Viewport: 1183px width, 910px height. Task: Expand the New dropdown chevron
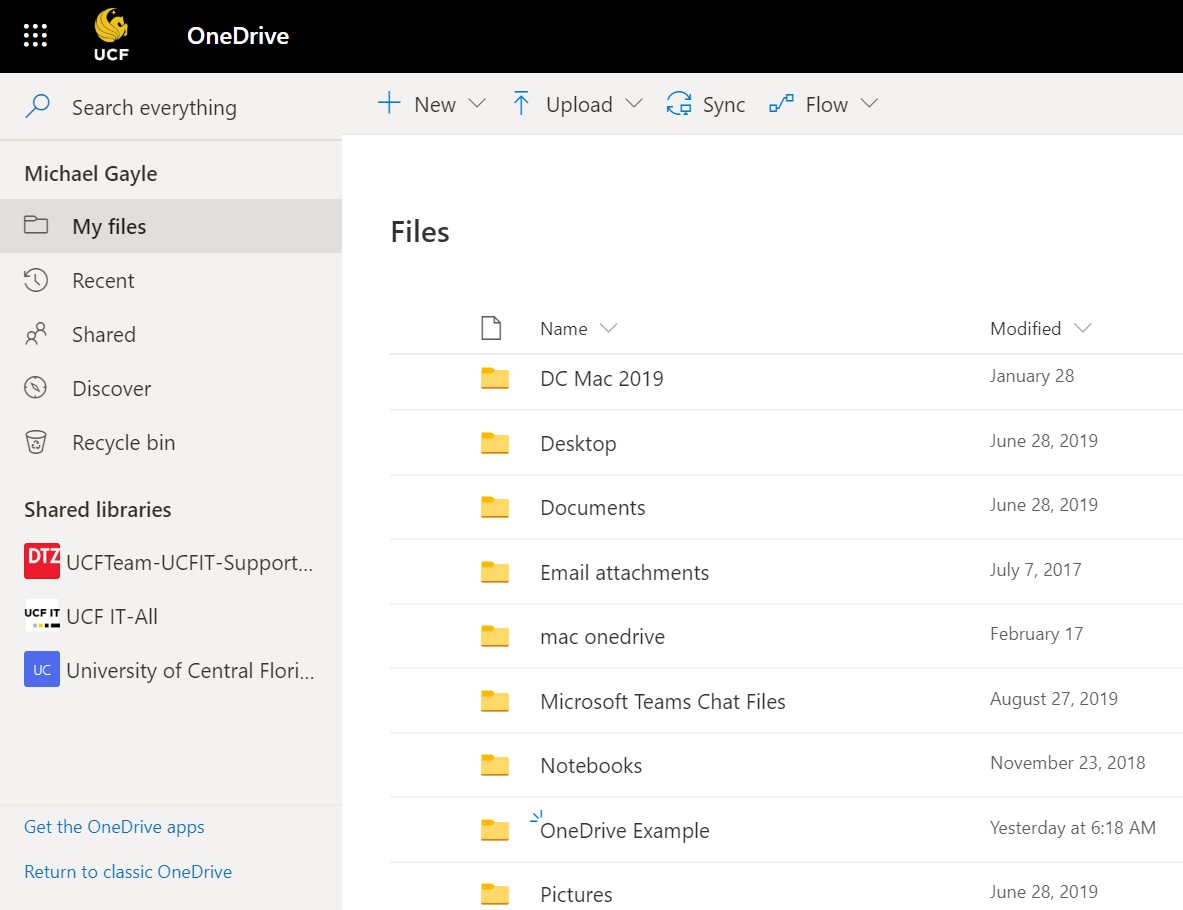[x=477, y=103]
